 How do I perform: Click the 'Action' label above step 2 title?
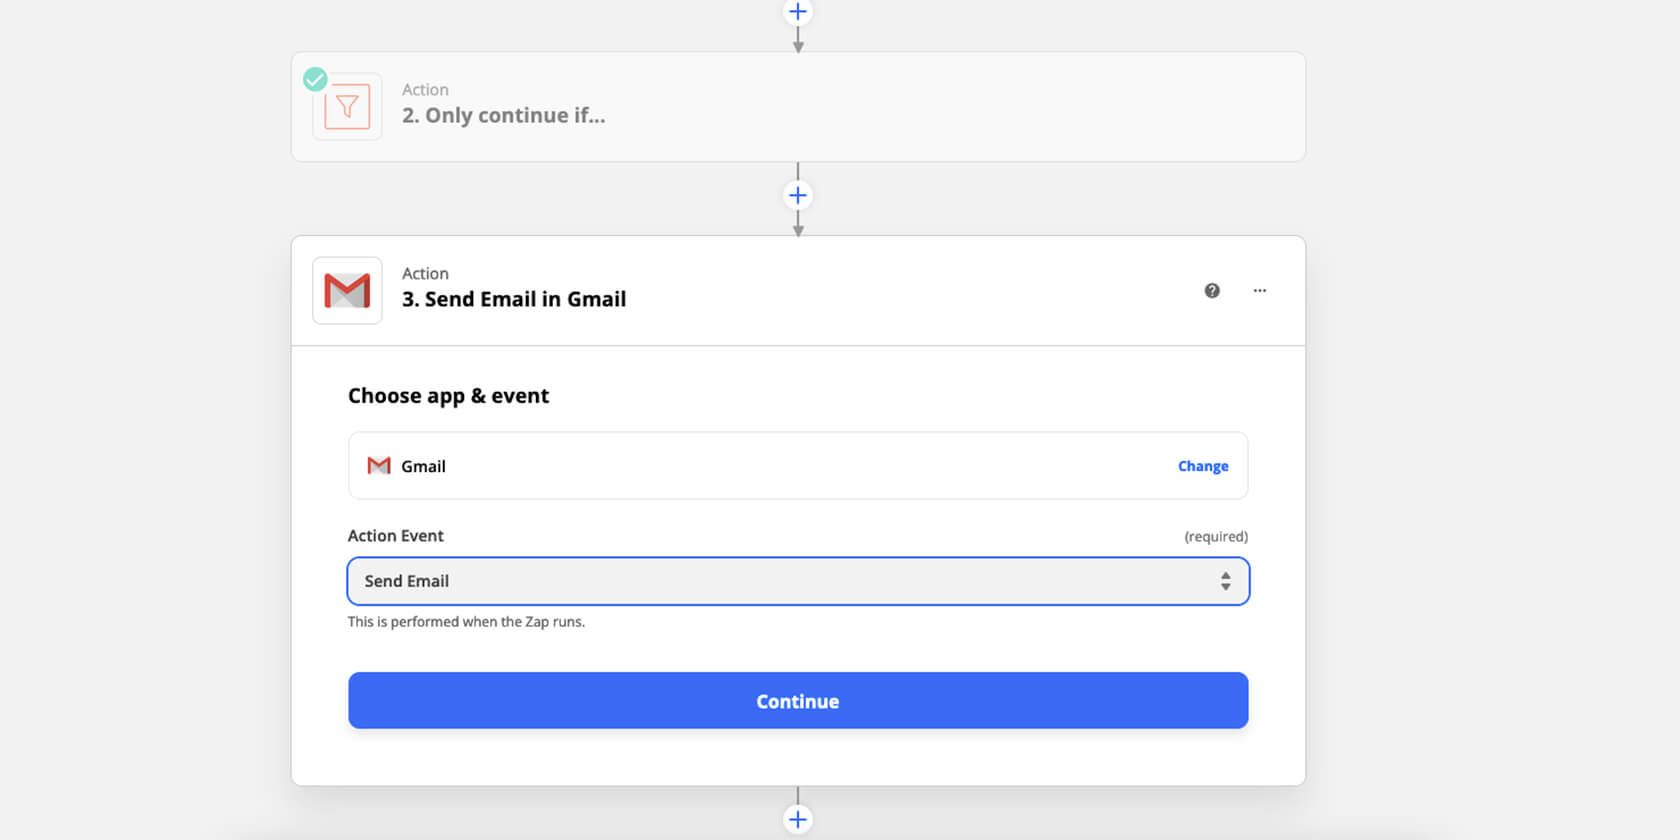[x=425, y=90]
